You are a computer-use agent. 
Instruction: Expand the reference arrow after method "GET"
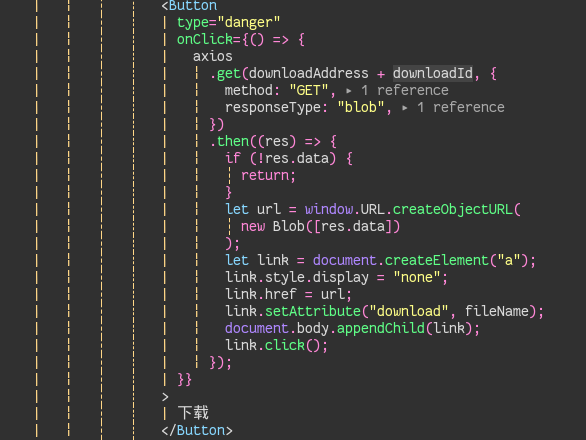click(349, 91)
